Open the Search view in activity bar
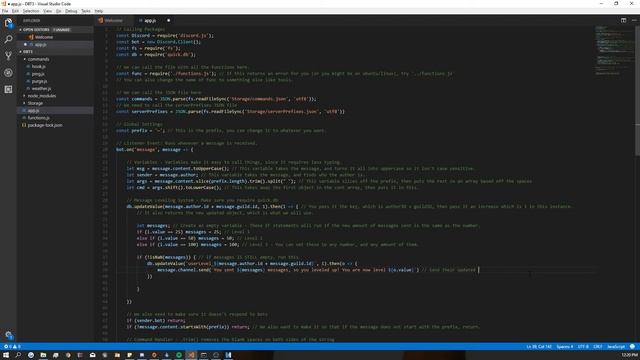 point(8,39)
